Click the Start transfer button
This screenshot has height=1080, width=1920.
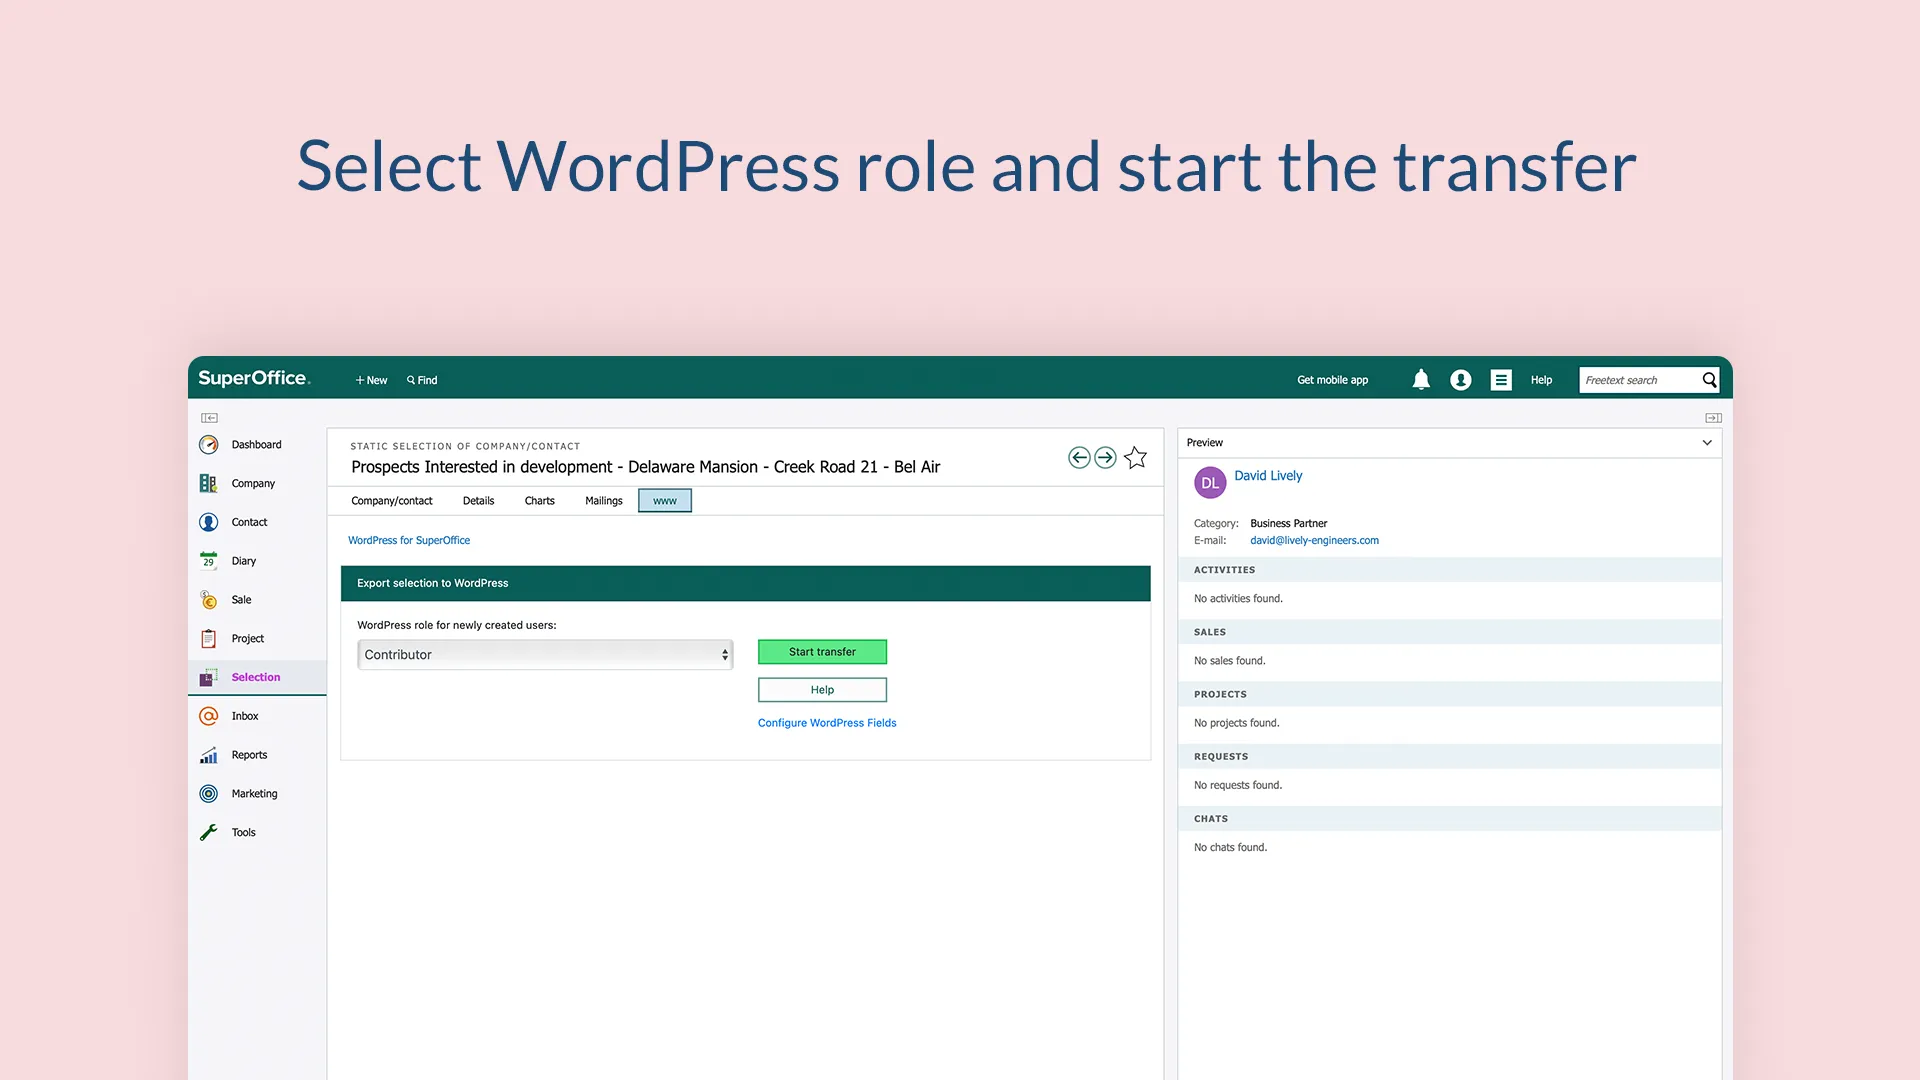point(822,652)
